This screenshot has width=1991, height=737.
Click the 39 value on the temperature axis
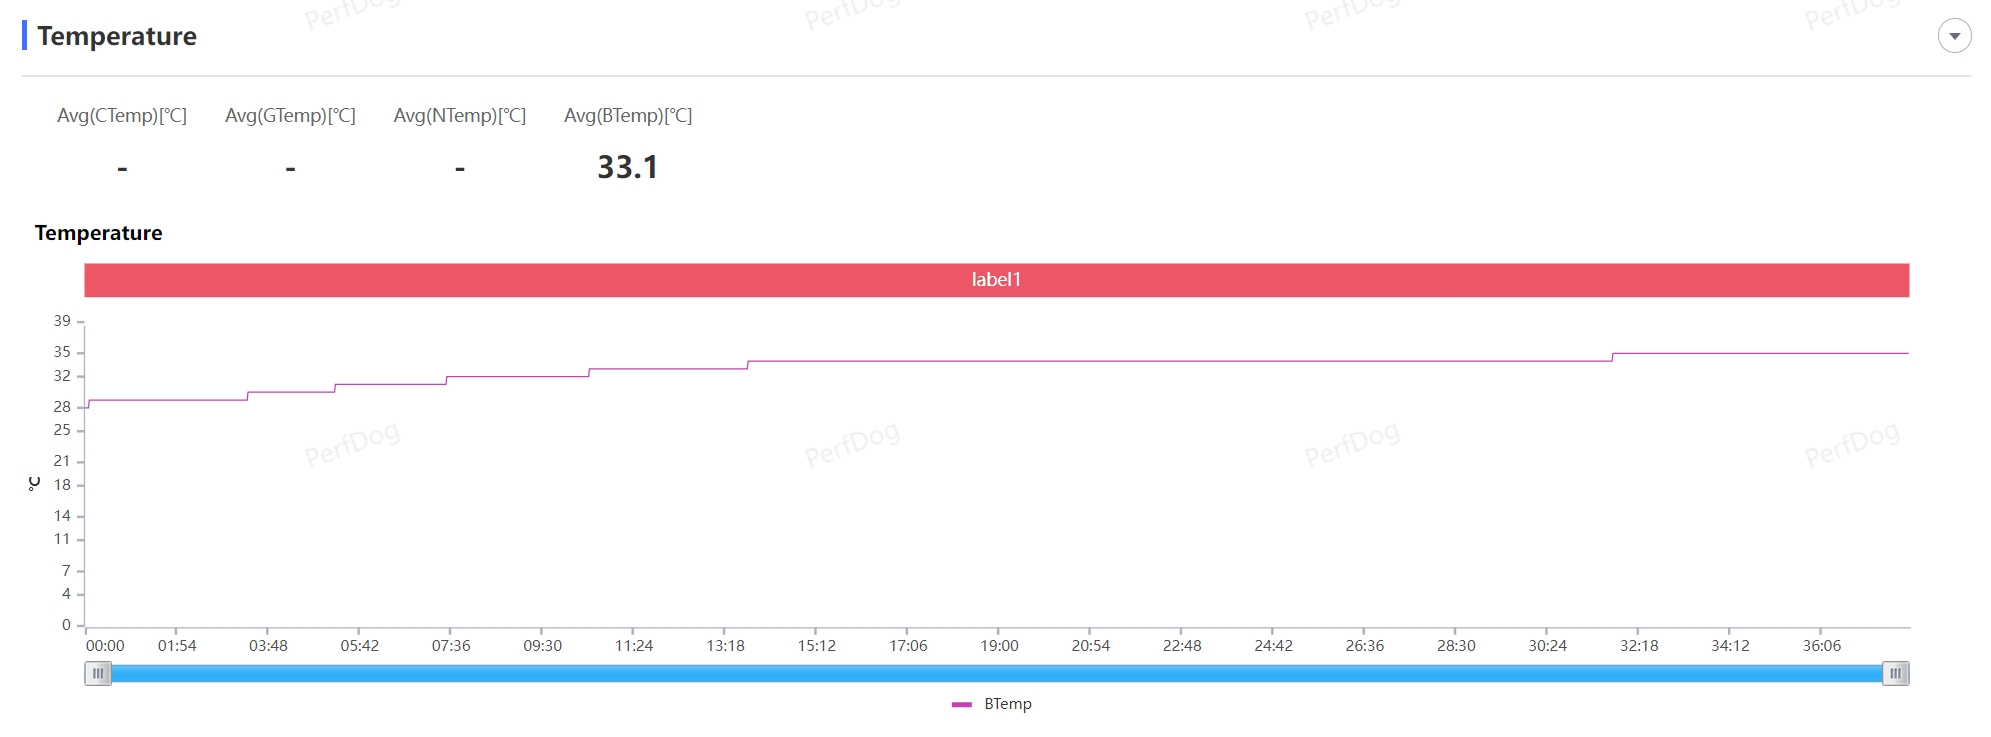[x=62, y=321]
